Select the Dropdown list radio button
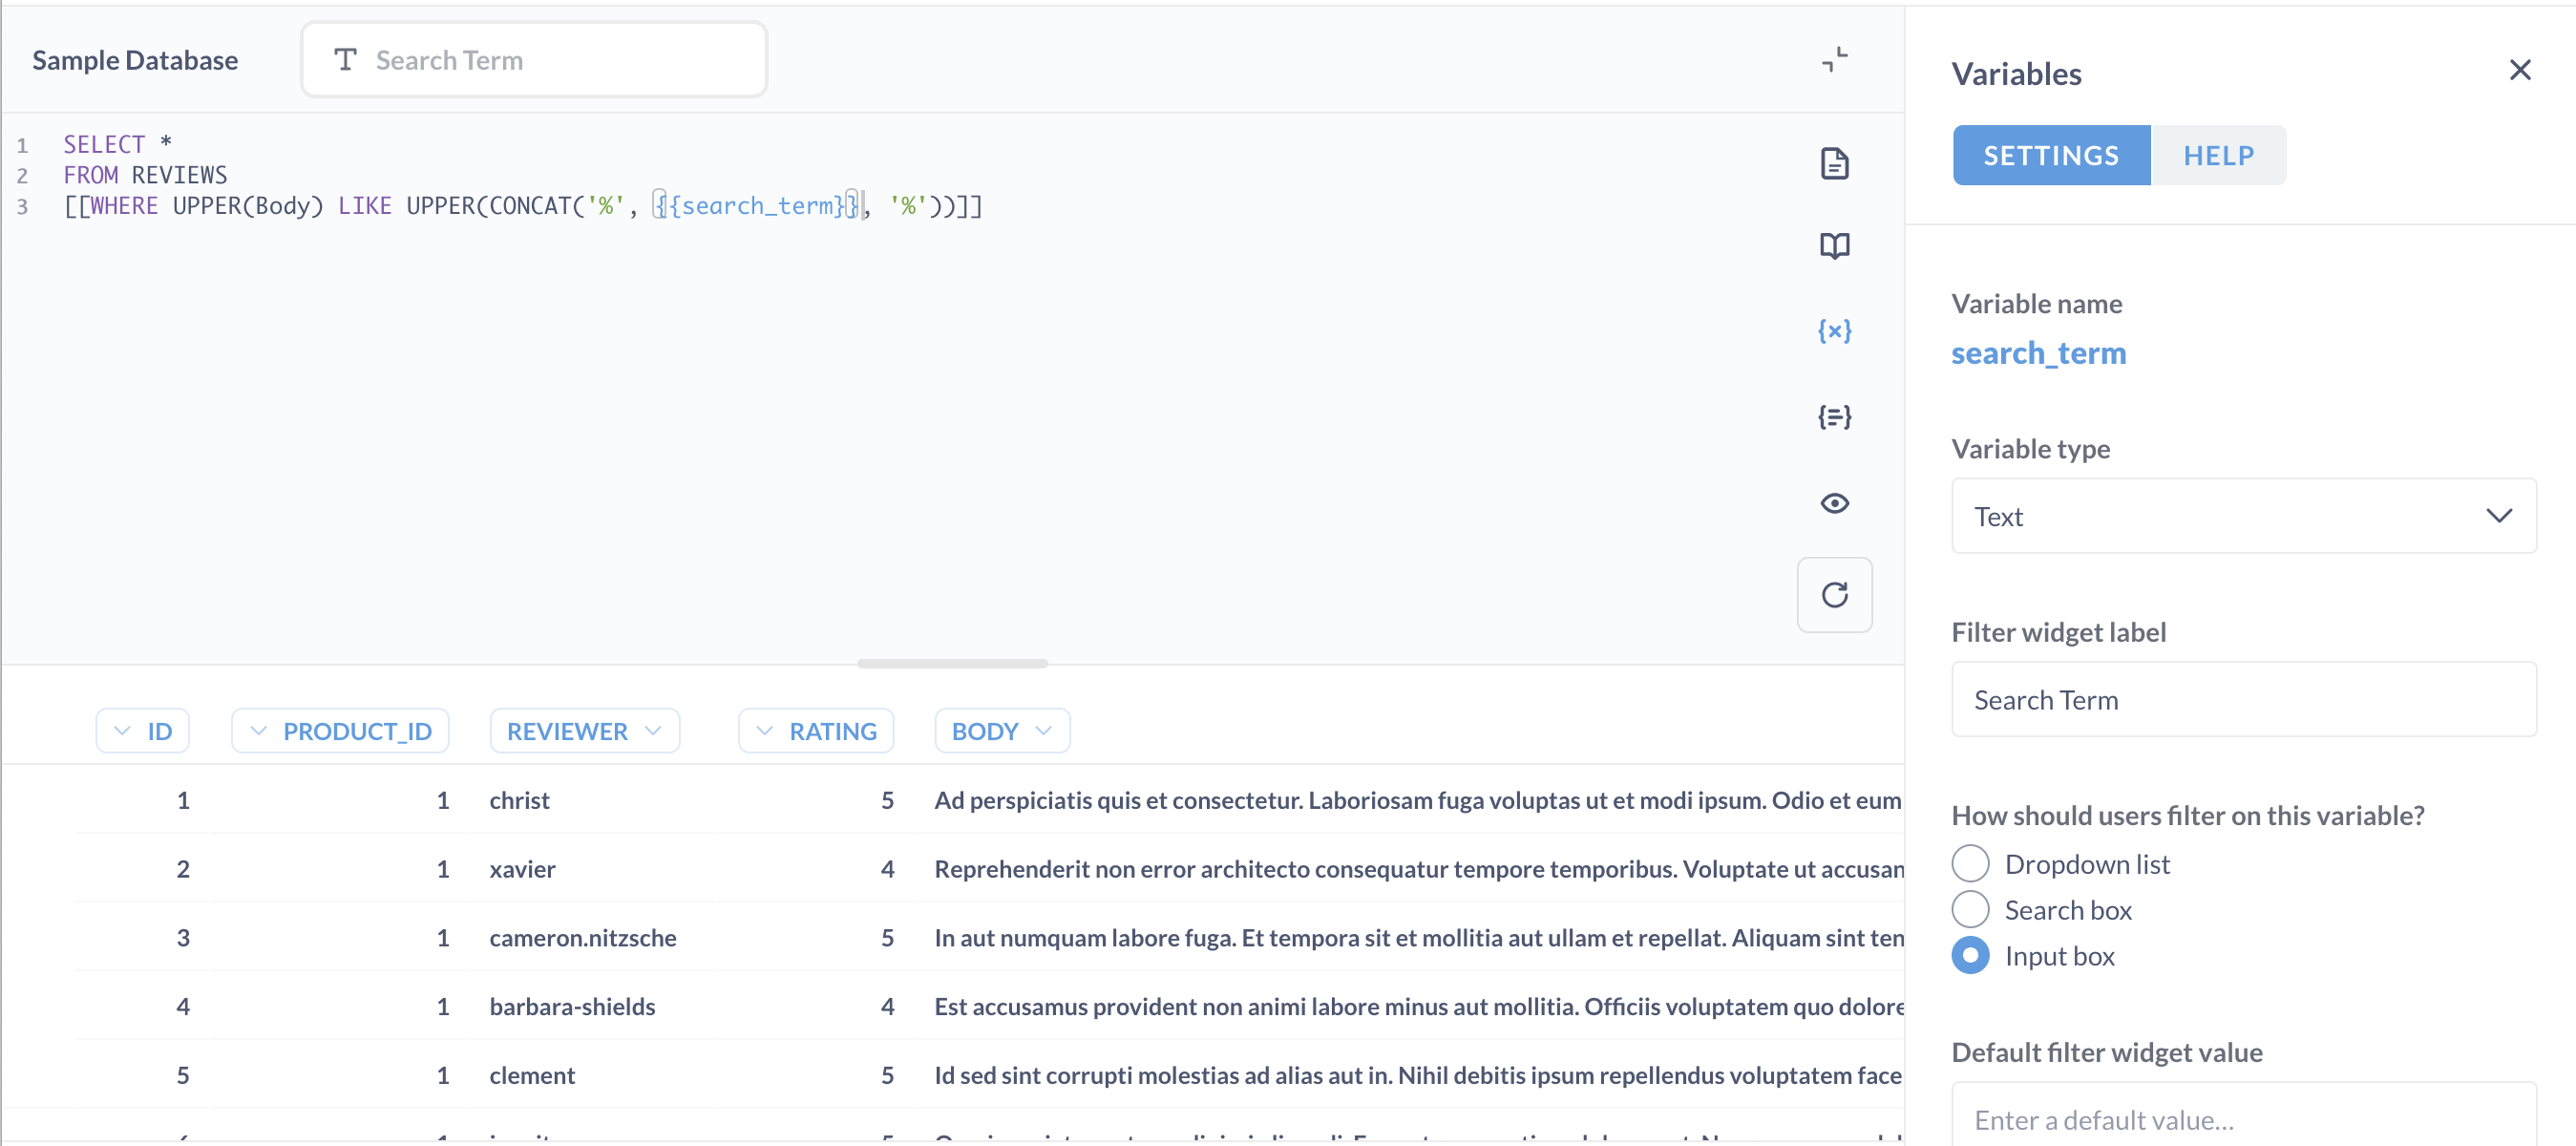2576x1146 pixels. pyautogui.click(x=1970, y=863)
